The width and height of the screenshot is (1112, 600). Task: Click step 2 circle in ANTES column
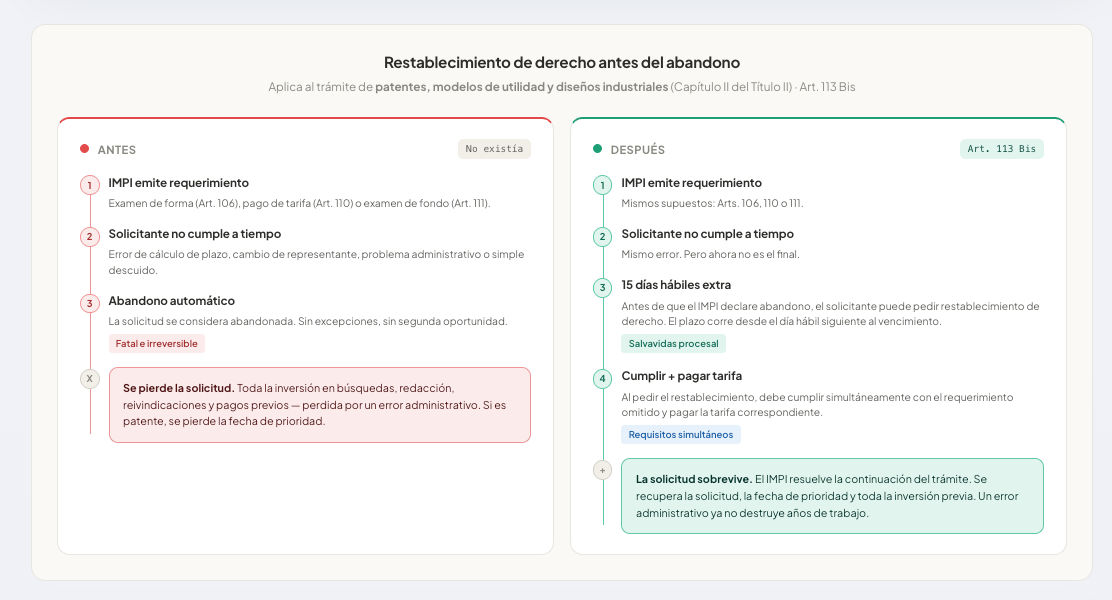89,236
